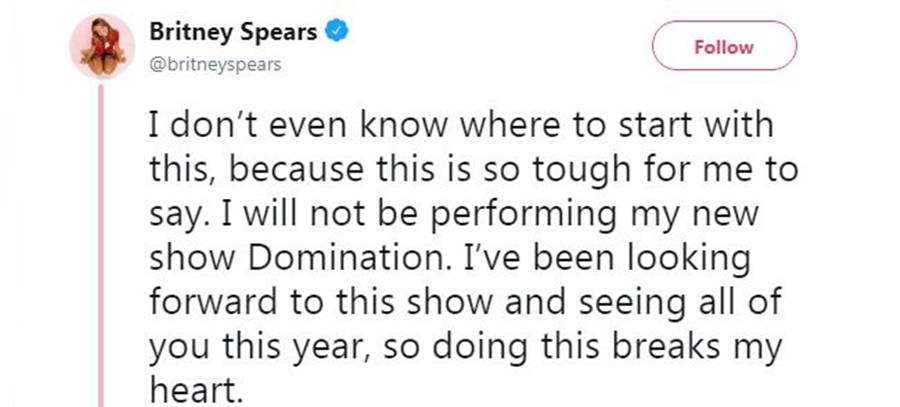Open the @britneyspears handle link
Image resolution: width=900 pixels, height=407 pixels.
(x=215, y=64)
